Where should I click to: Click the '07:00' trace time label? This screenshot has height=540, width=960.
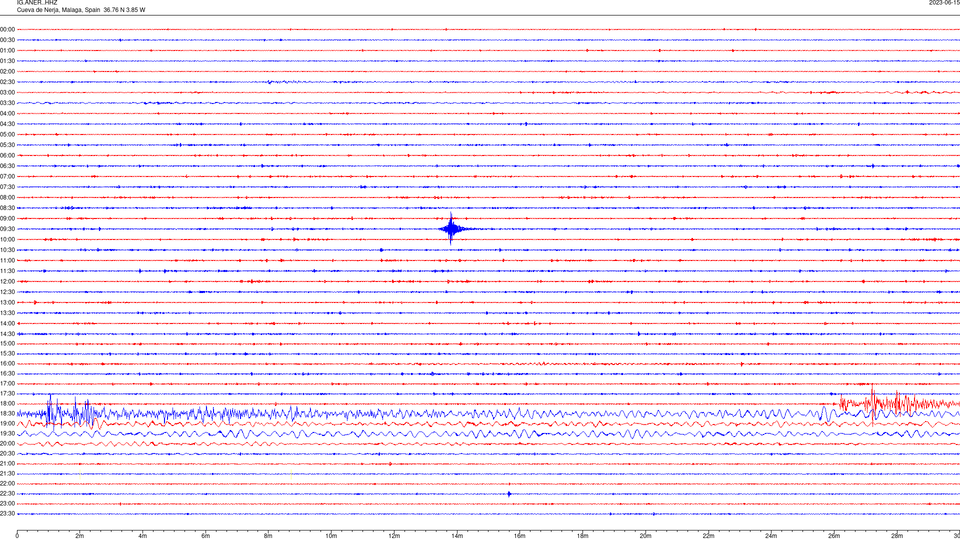(7, 176)
